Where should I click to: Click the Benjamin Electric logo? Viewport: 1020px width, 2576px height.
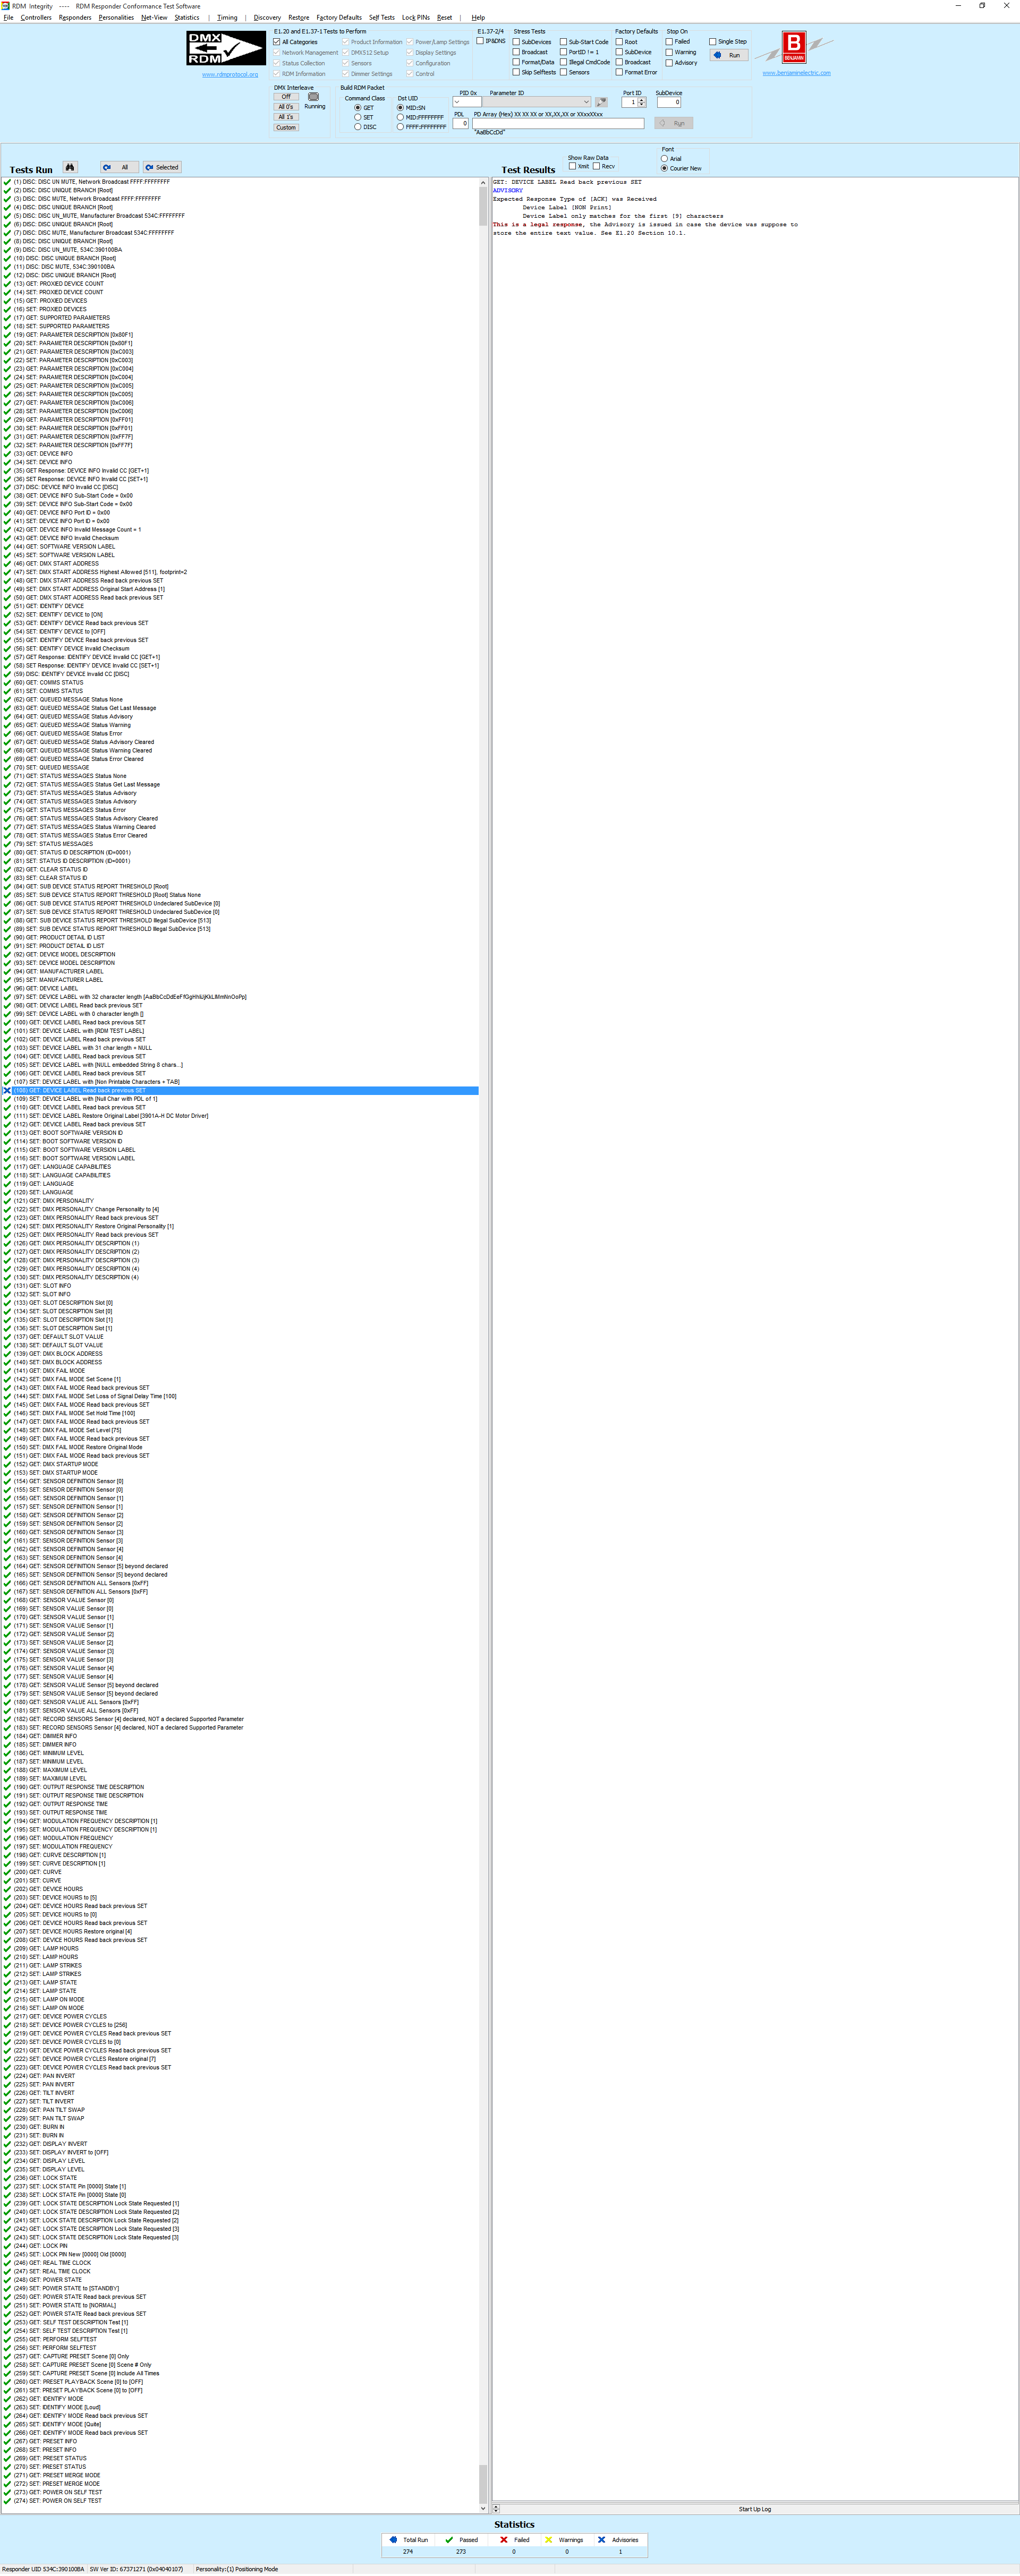[794, 47]
